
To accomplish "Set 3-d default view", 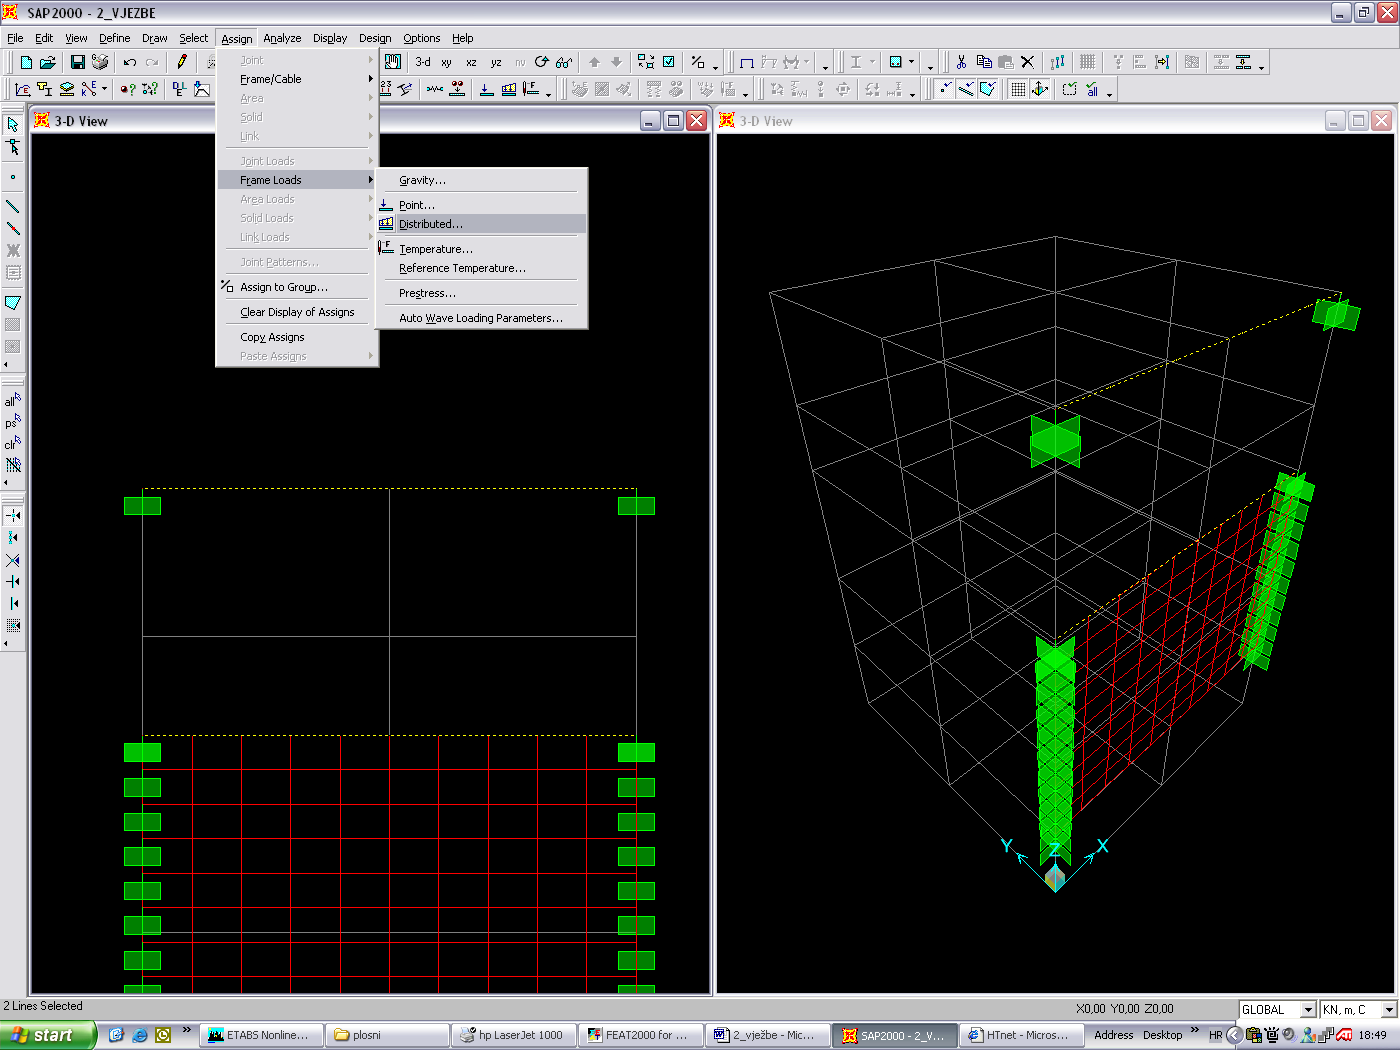I will [423, 62].
